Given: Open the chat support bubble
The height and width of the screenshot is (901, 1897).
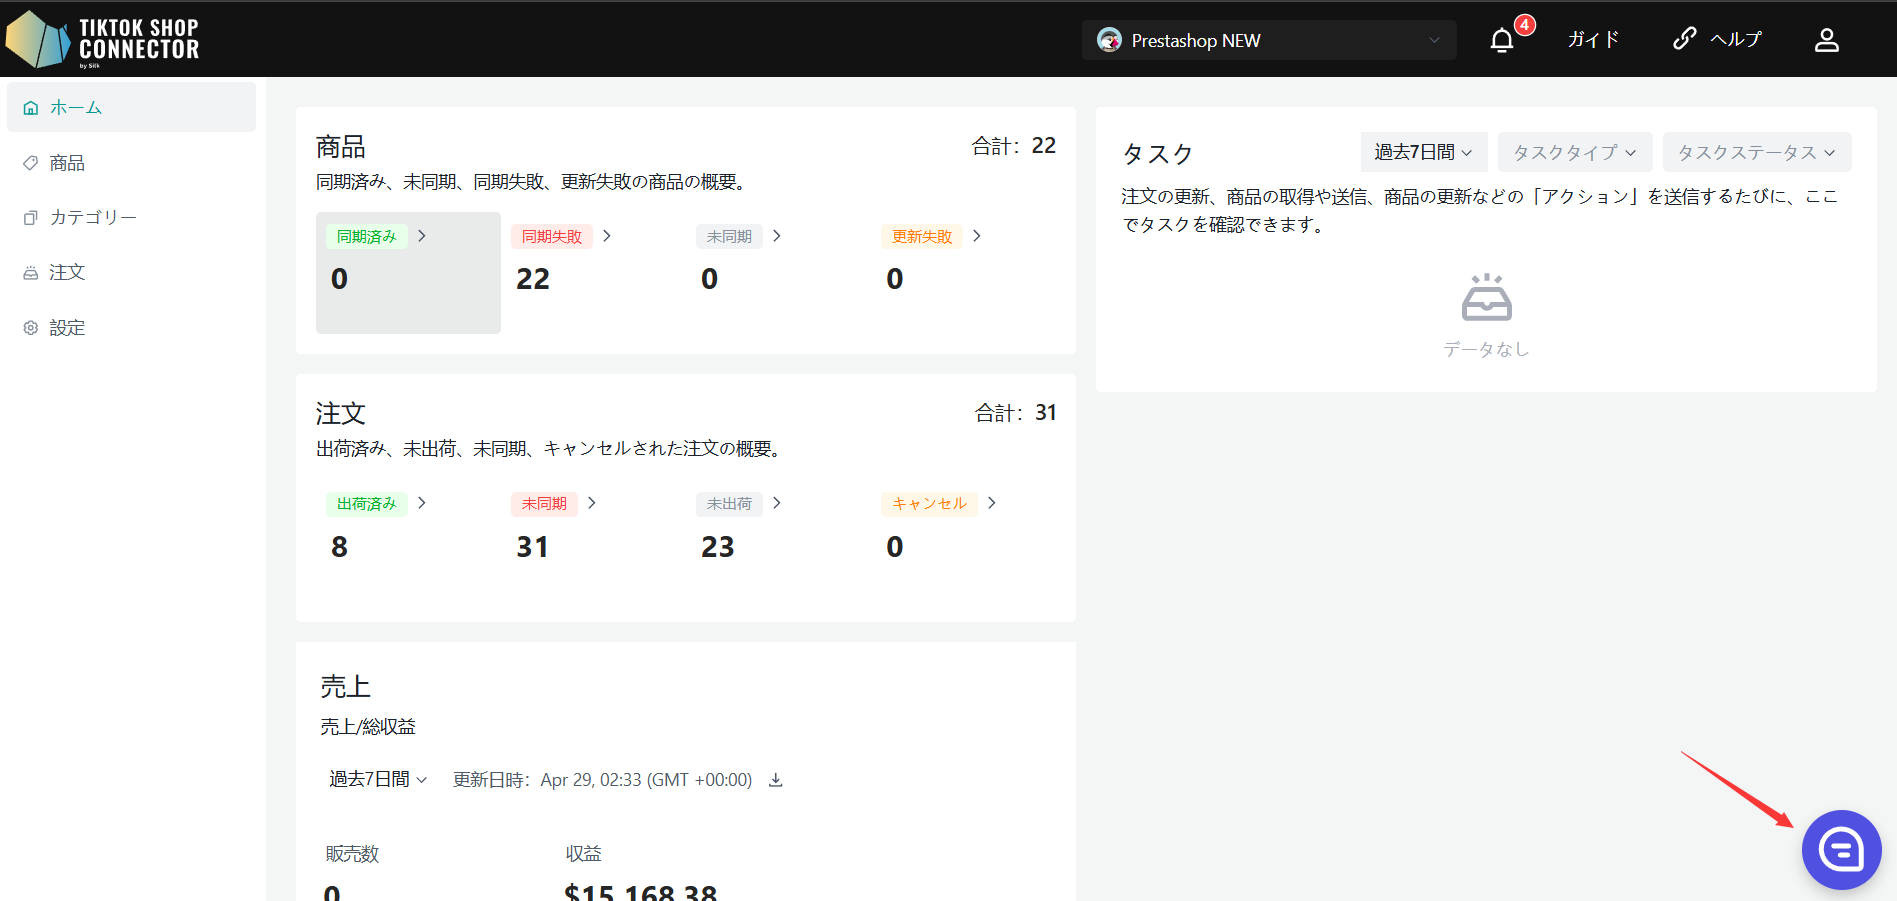Looking at the screenshot, I should tap(1841, 850).
